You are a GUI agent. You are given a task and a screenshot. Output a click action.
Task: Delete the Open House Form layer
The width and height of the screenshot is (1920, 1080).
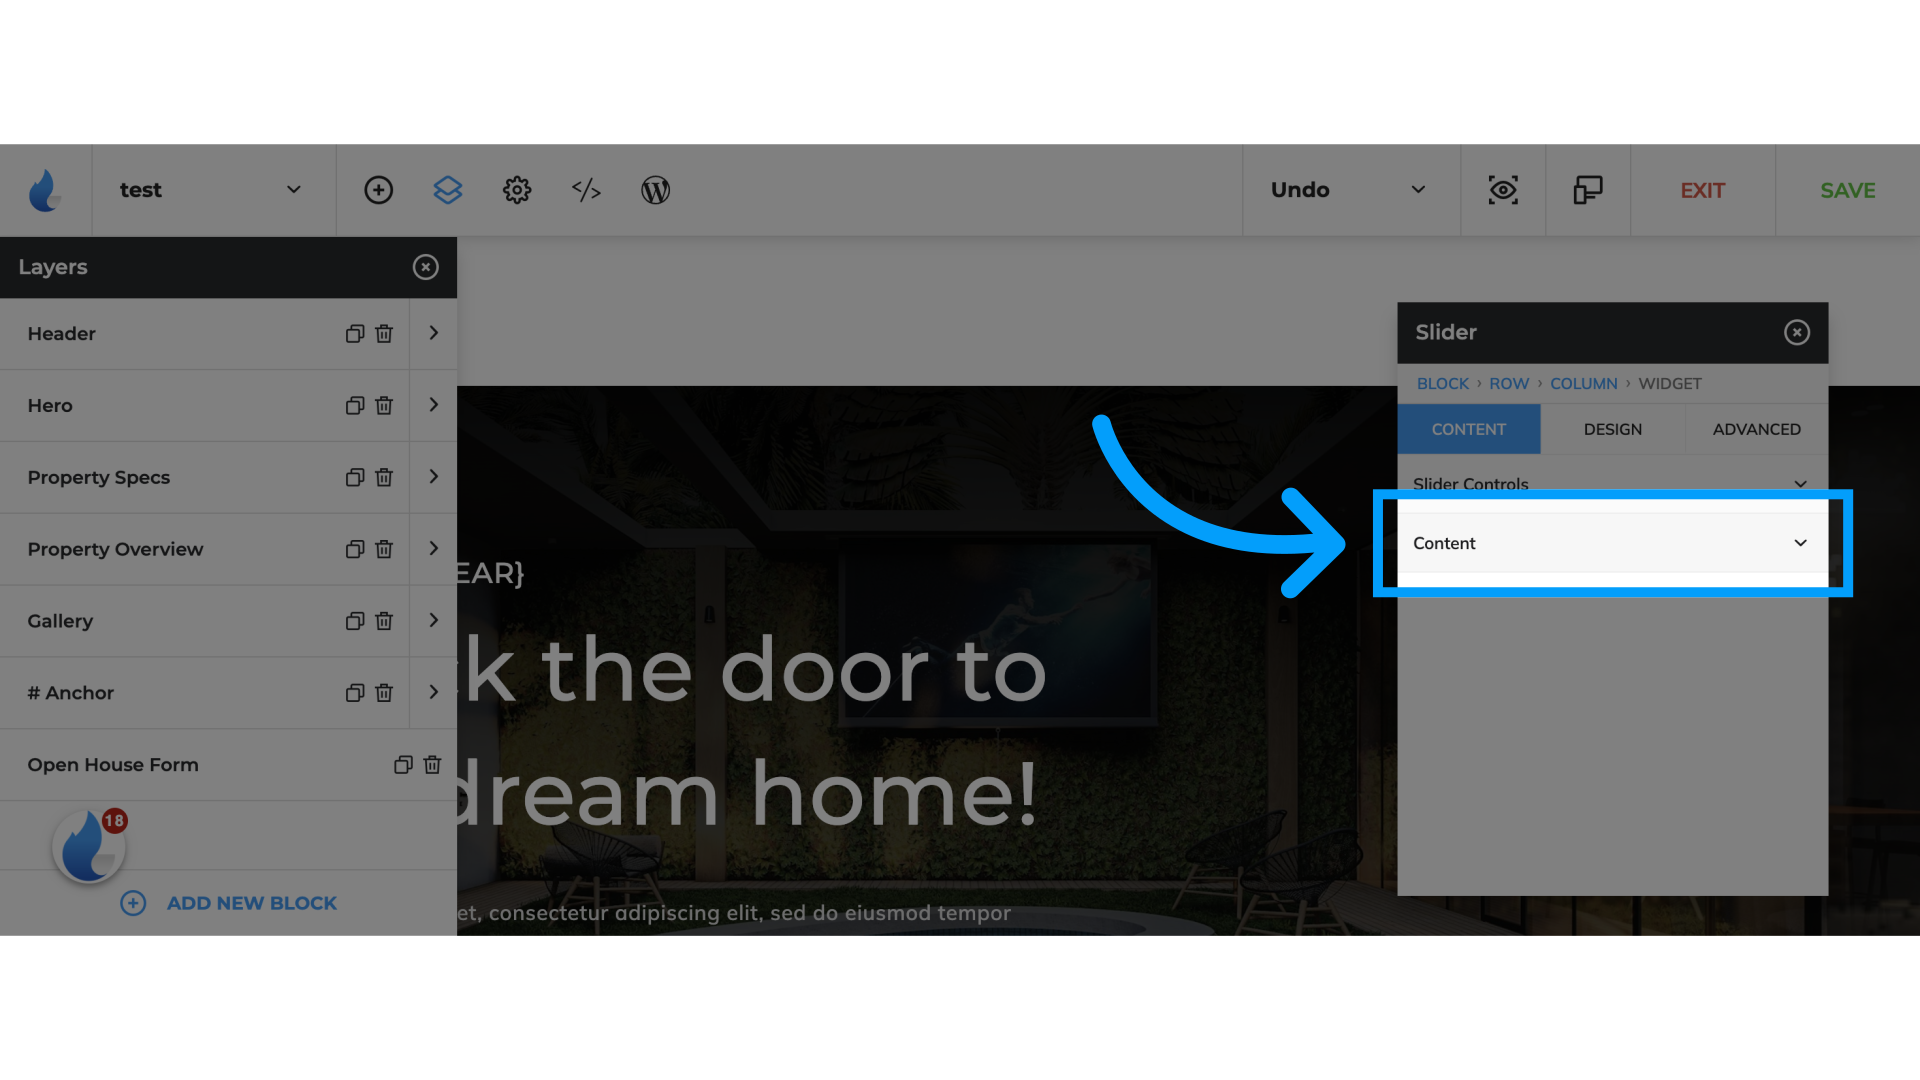(x=433, y=764)
